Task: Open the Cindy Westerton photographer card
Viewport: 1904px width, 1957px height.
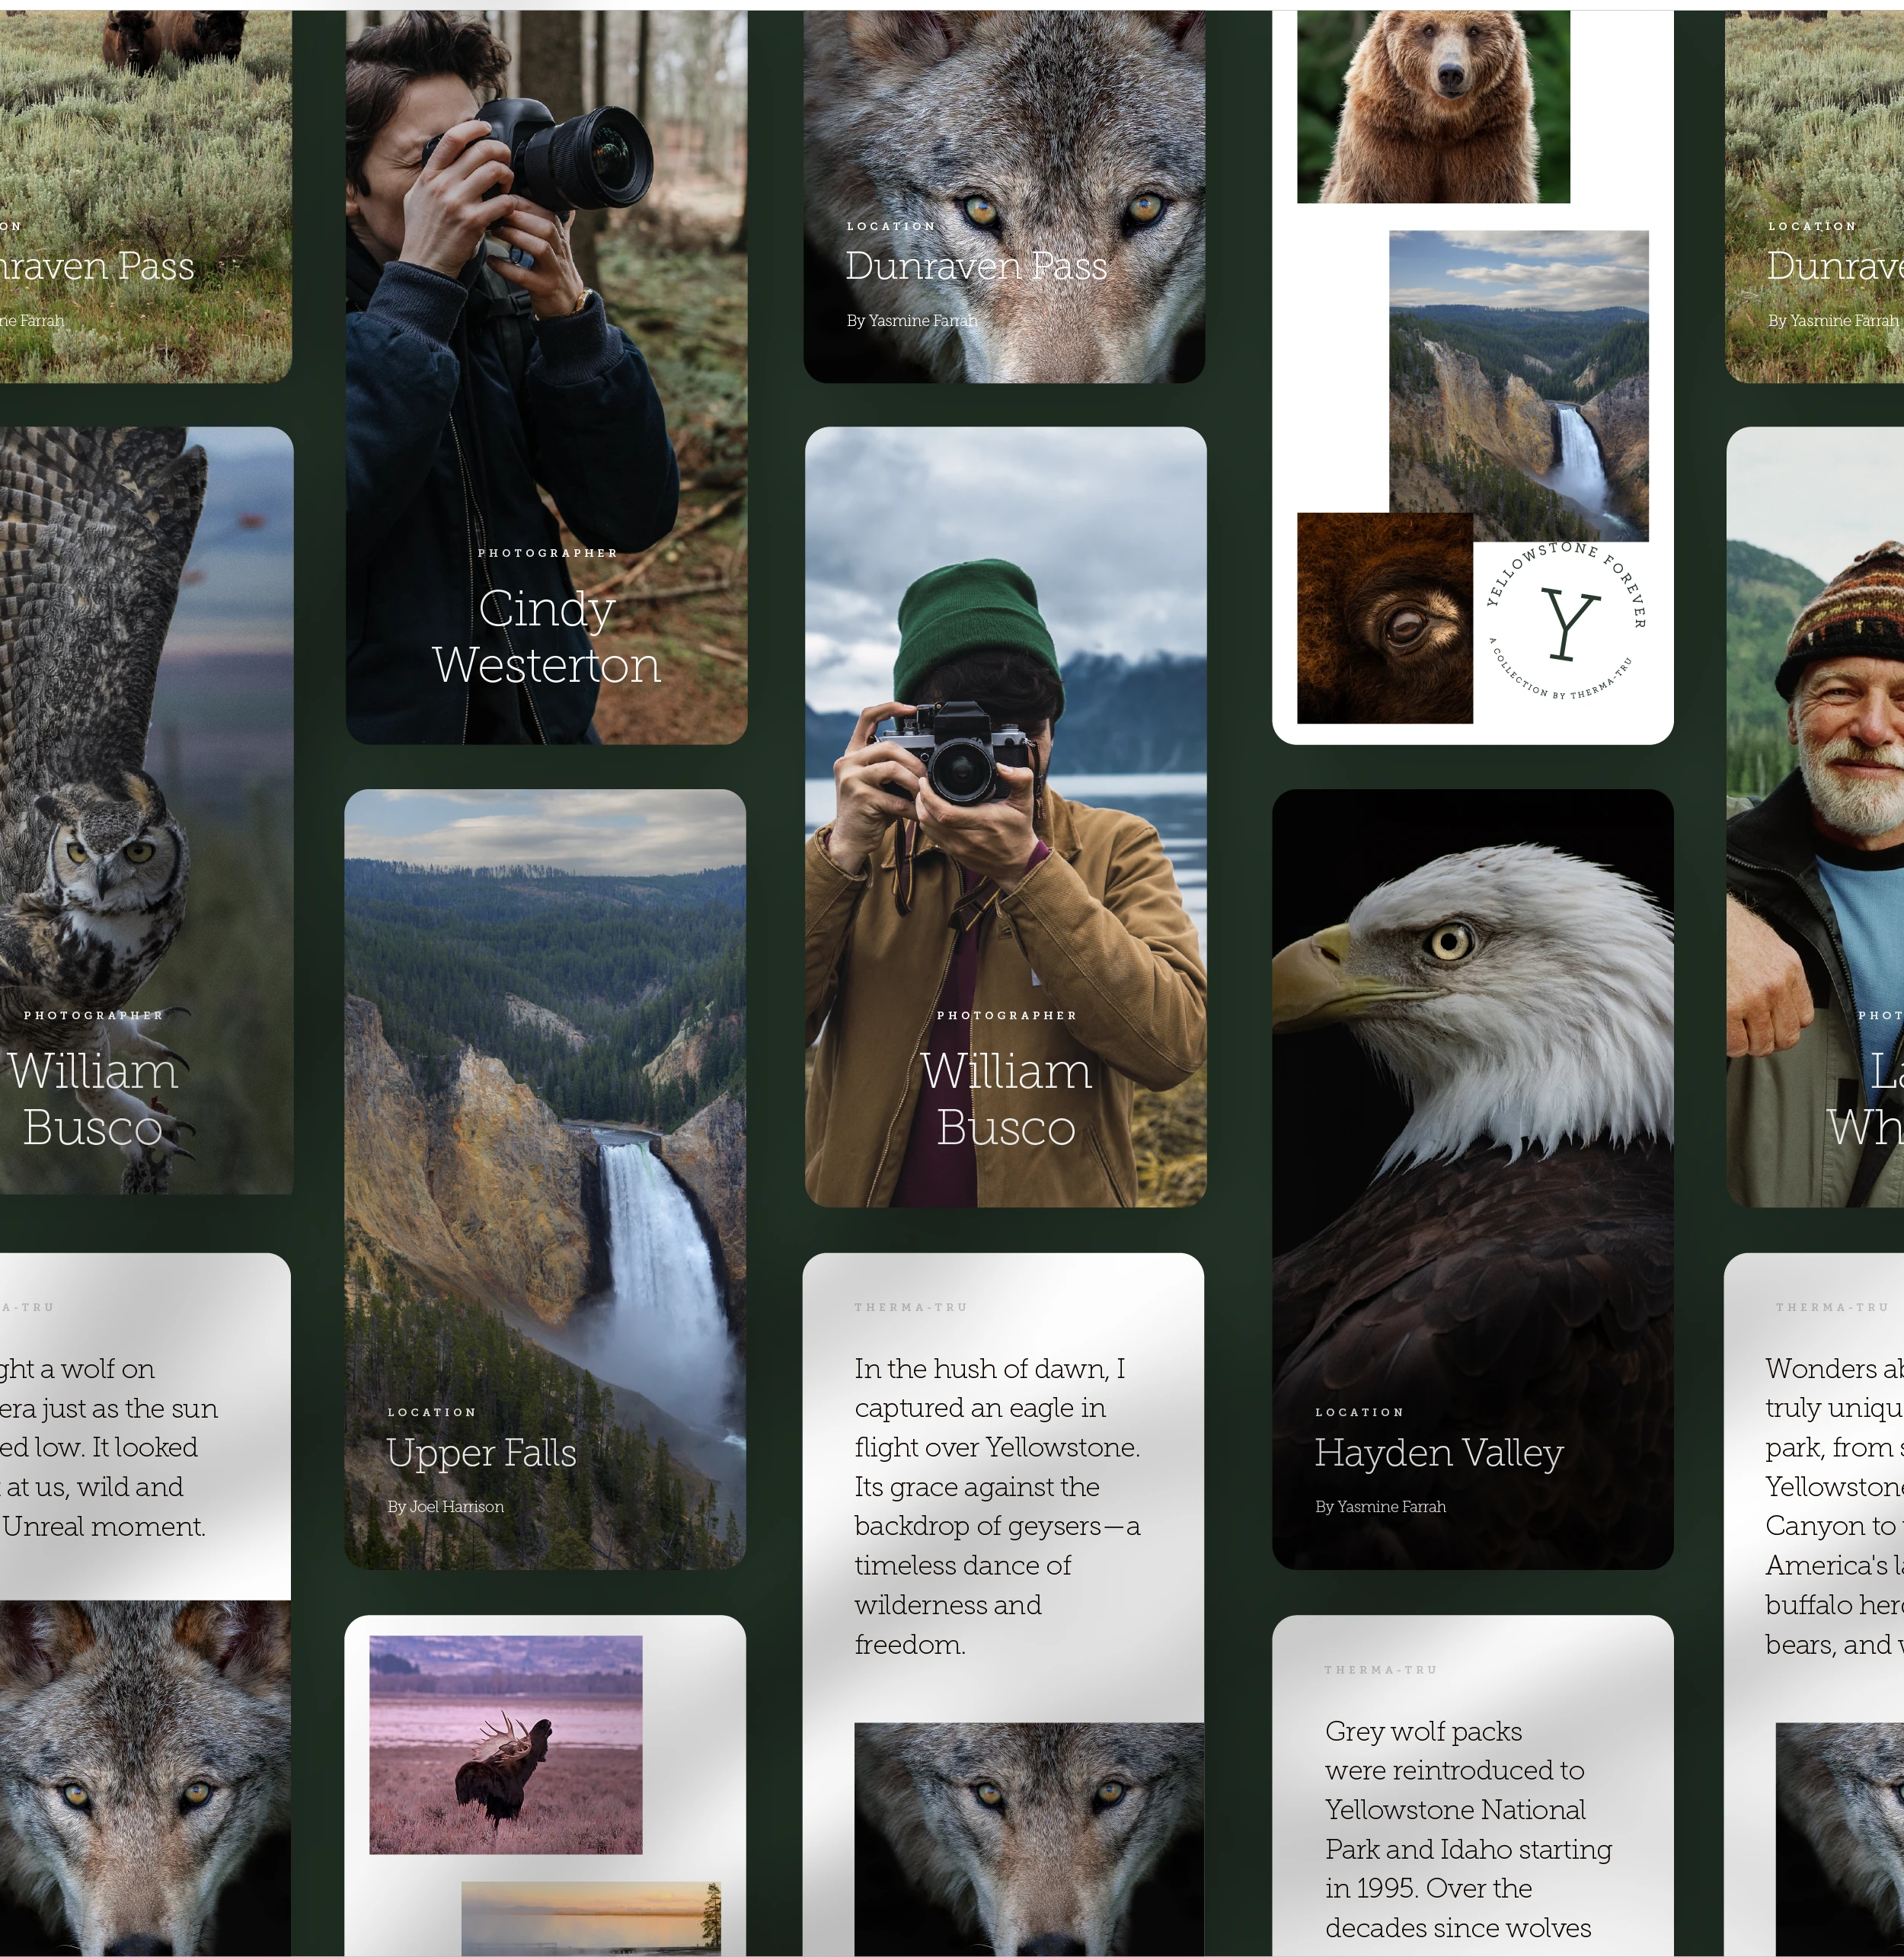Action: coord(546,377)
